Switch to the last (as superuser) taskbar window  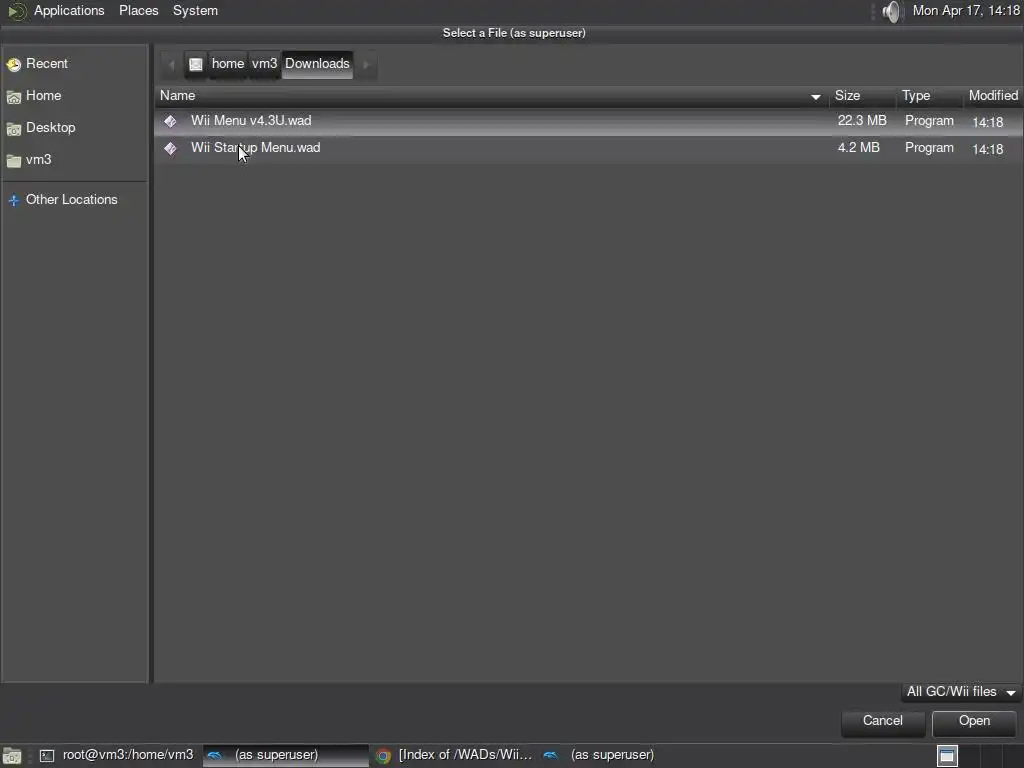[x=621, y=756]
